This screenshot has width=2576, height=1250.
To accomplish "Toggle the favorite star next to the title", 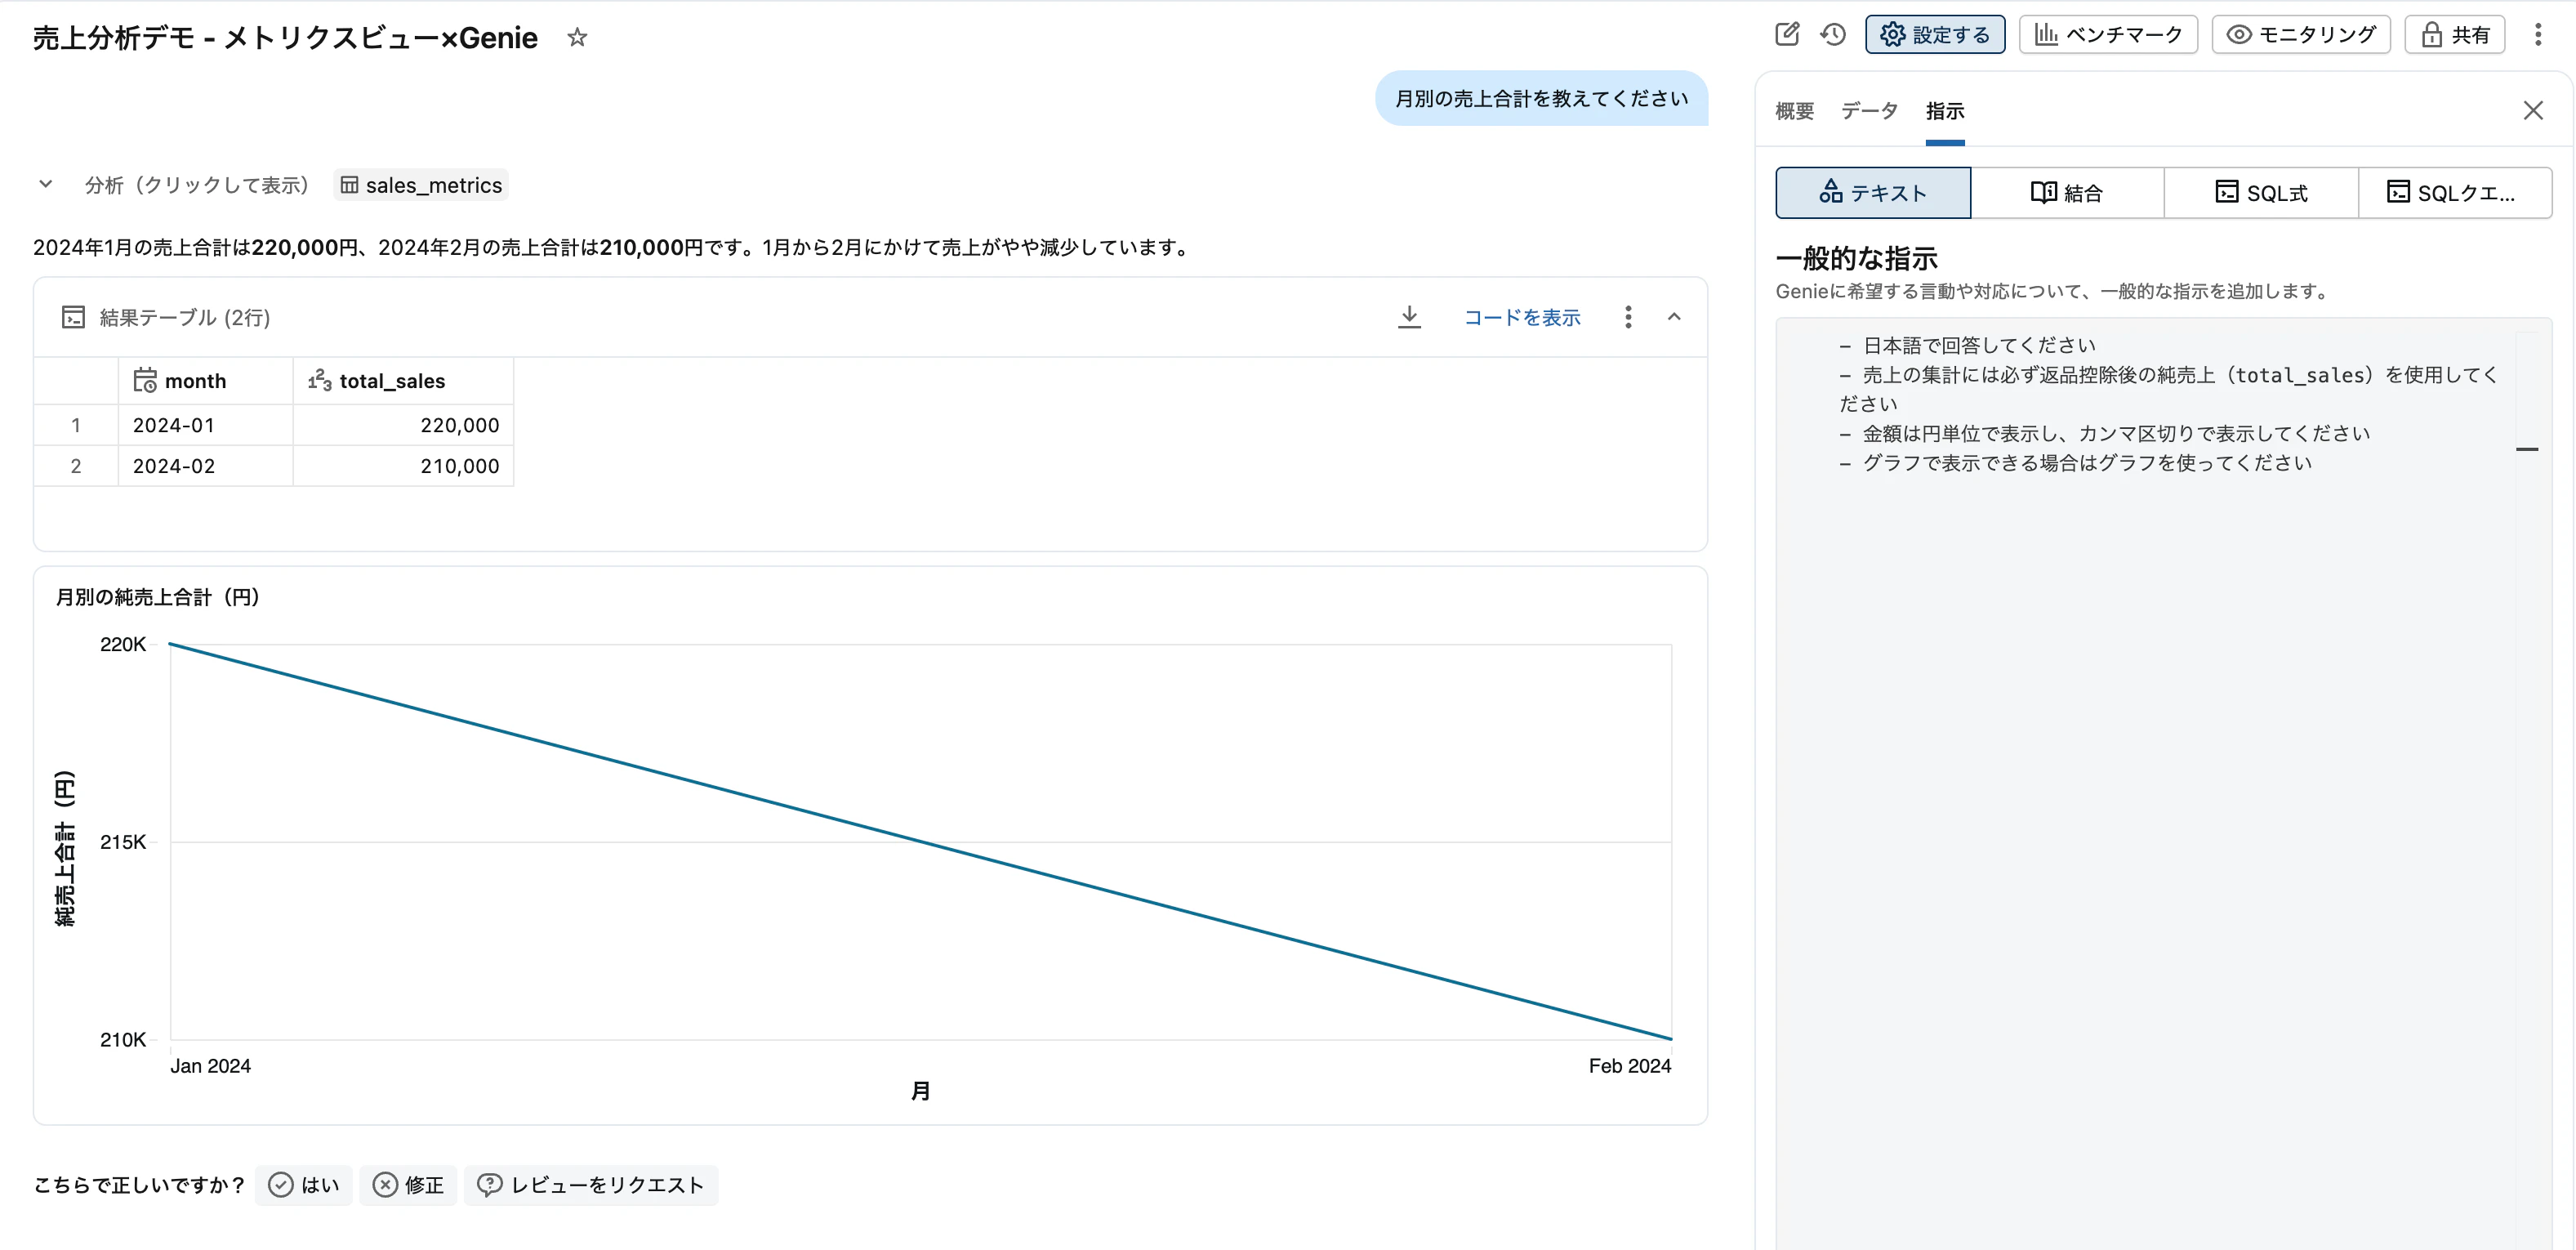I will pos(577,37).
